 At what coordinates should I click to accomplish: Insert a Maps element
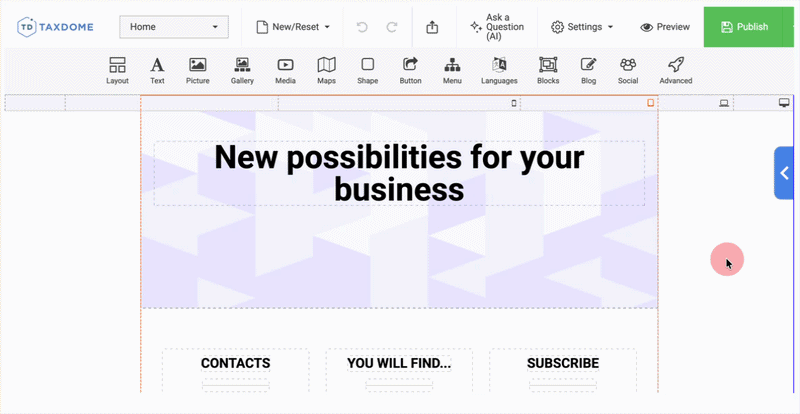[x=326, y=70]
